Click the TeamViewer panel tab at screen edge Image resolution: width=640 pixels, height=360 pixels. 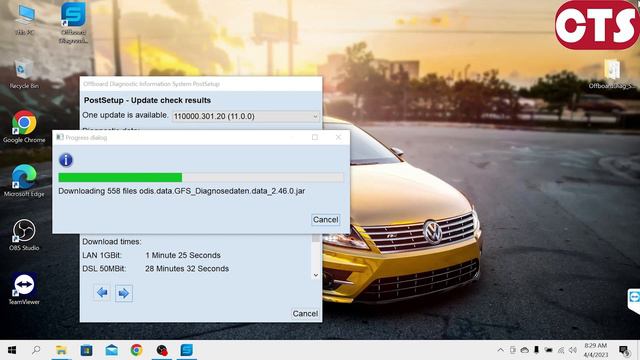point(634,300)
